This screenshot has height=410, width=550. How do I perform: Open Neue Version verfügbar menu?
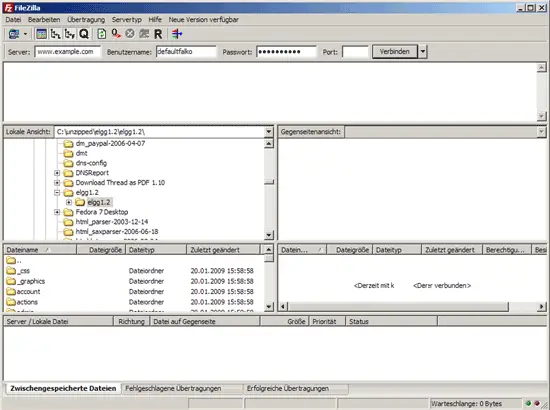pyautogui.click(x=203, y=20)
